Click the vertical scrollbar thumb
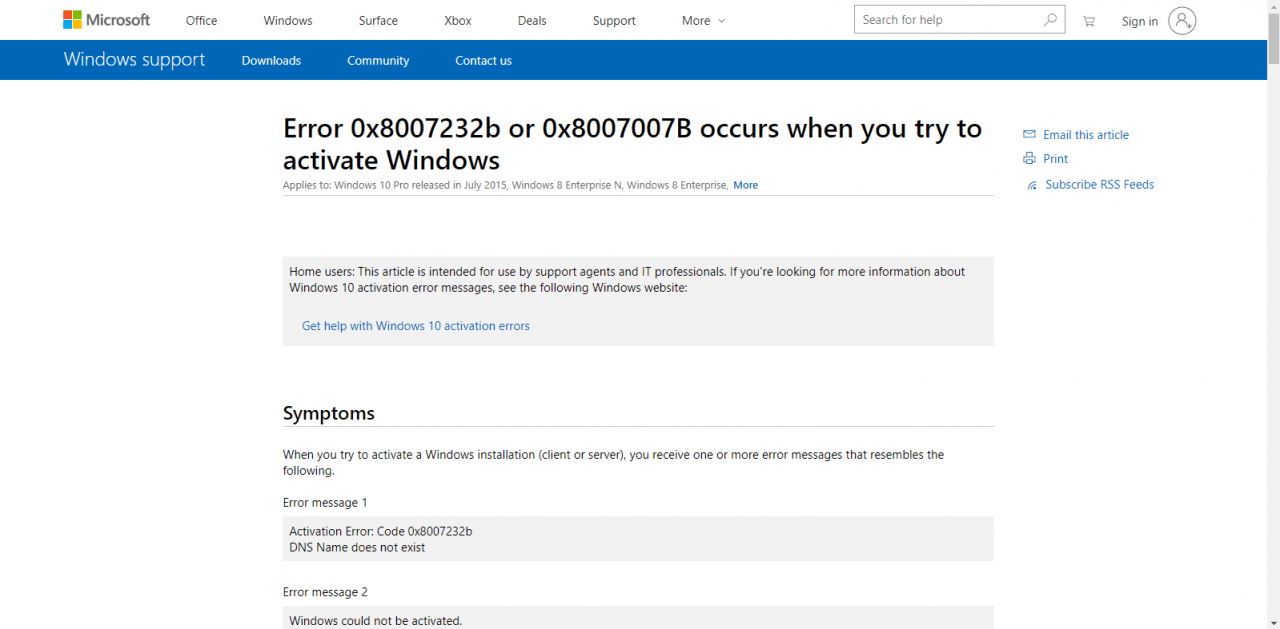1280x629 pixels. point(1273,40)
